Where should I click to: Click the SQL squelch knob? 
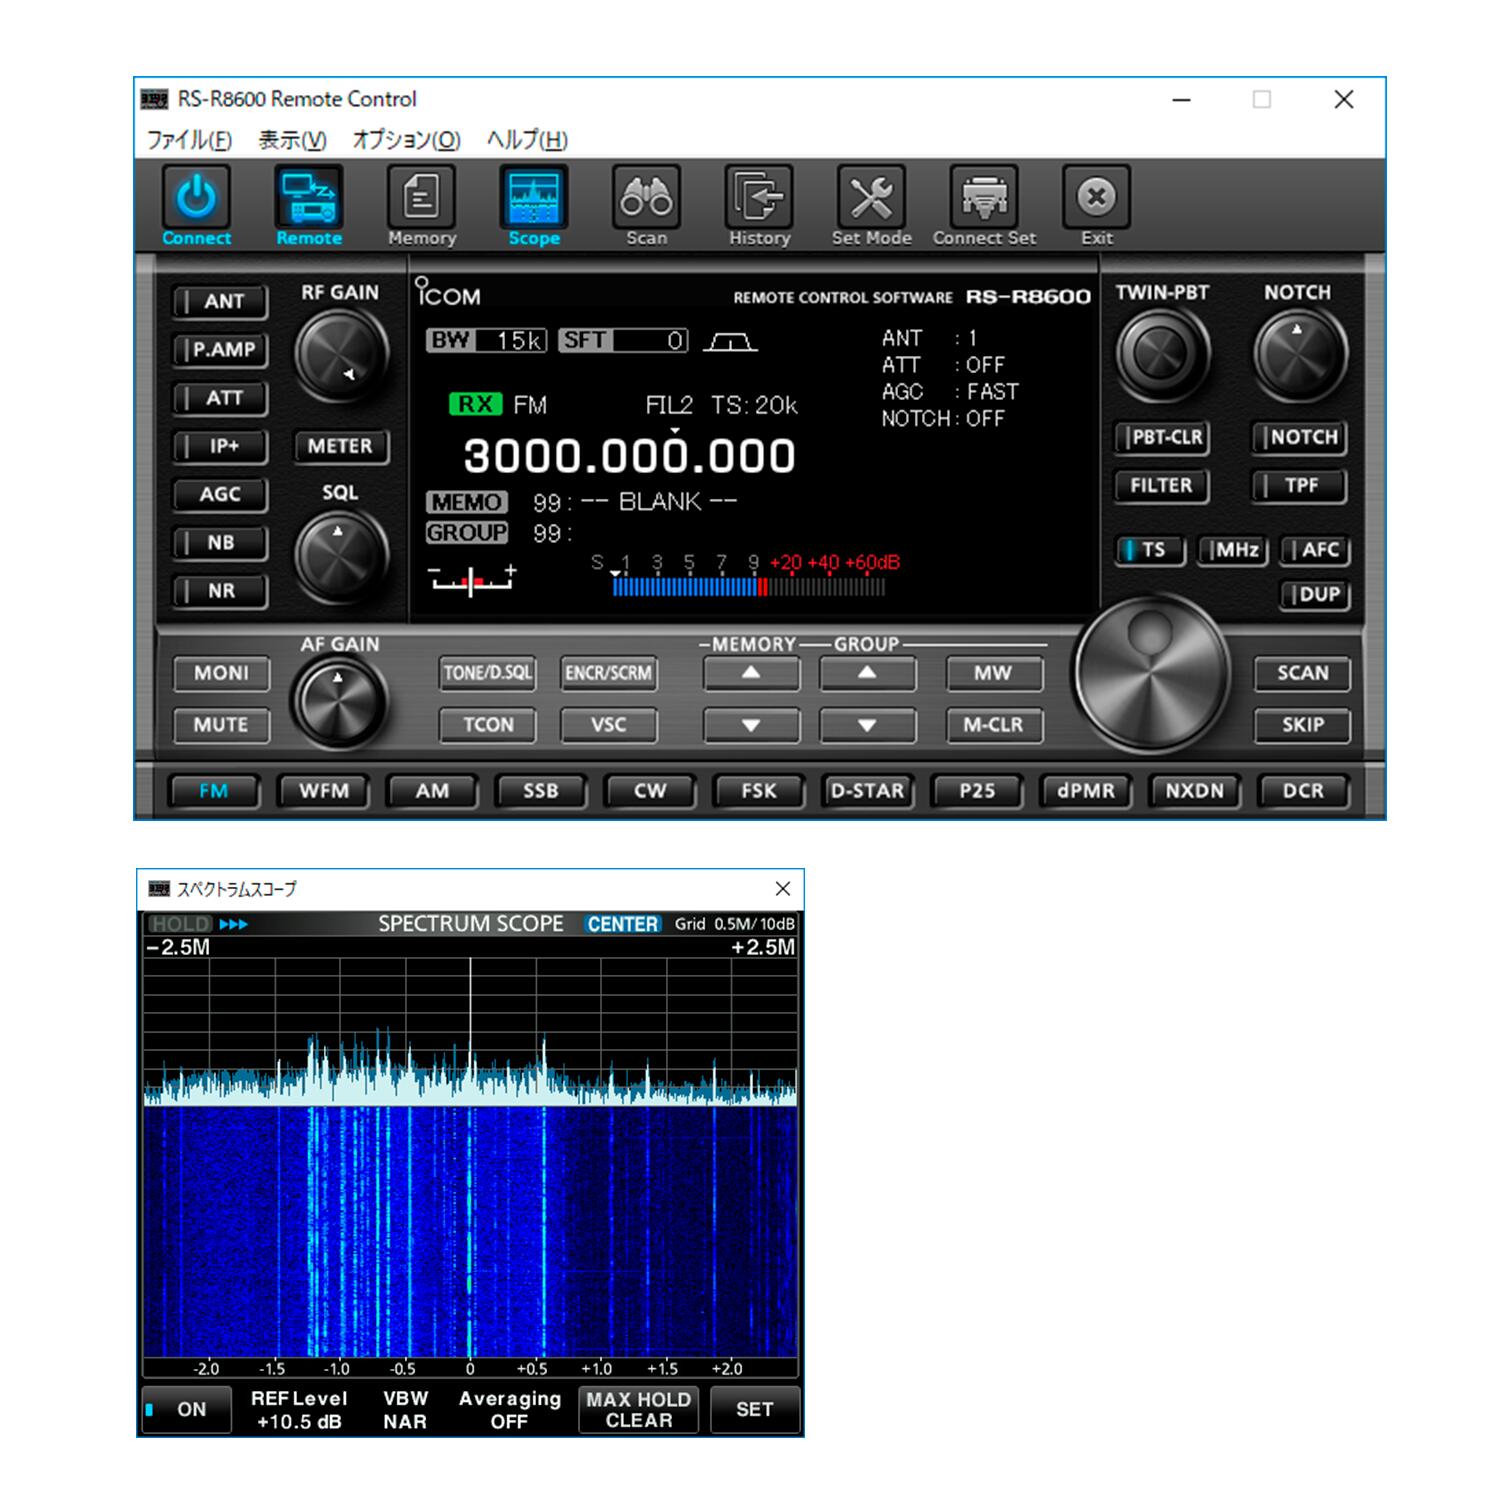pyautogui.click(x=340, y=557)
